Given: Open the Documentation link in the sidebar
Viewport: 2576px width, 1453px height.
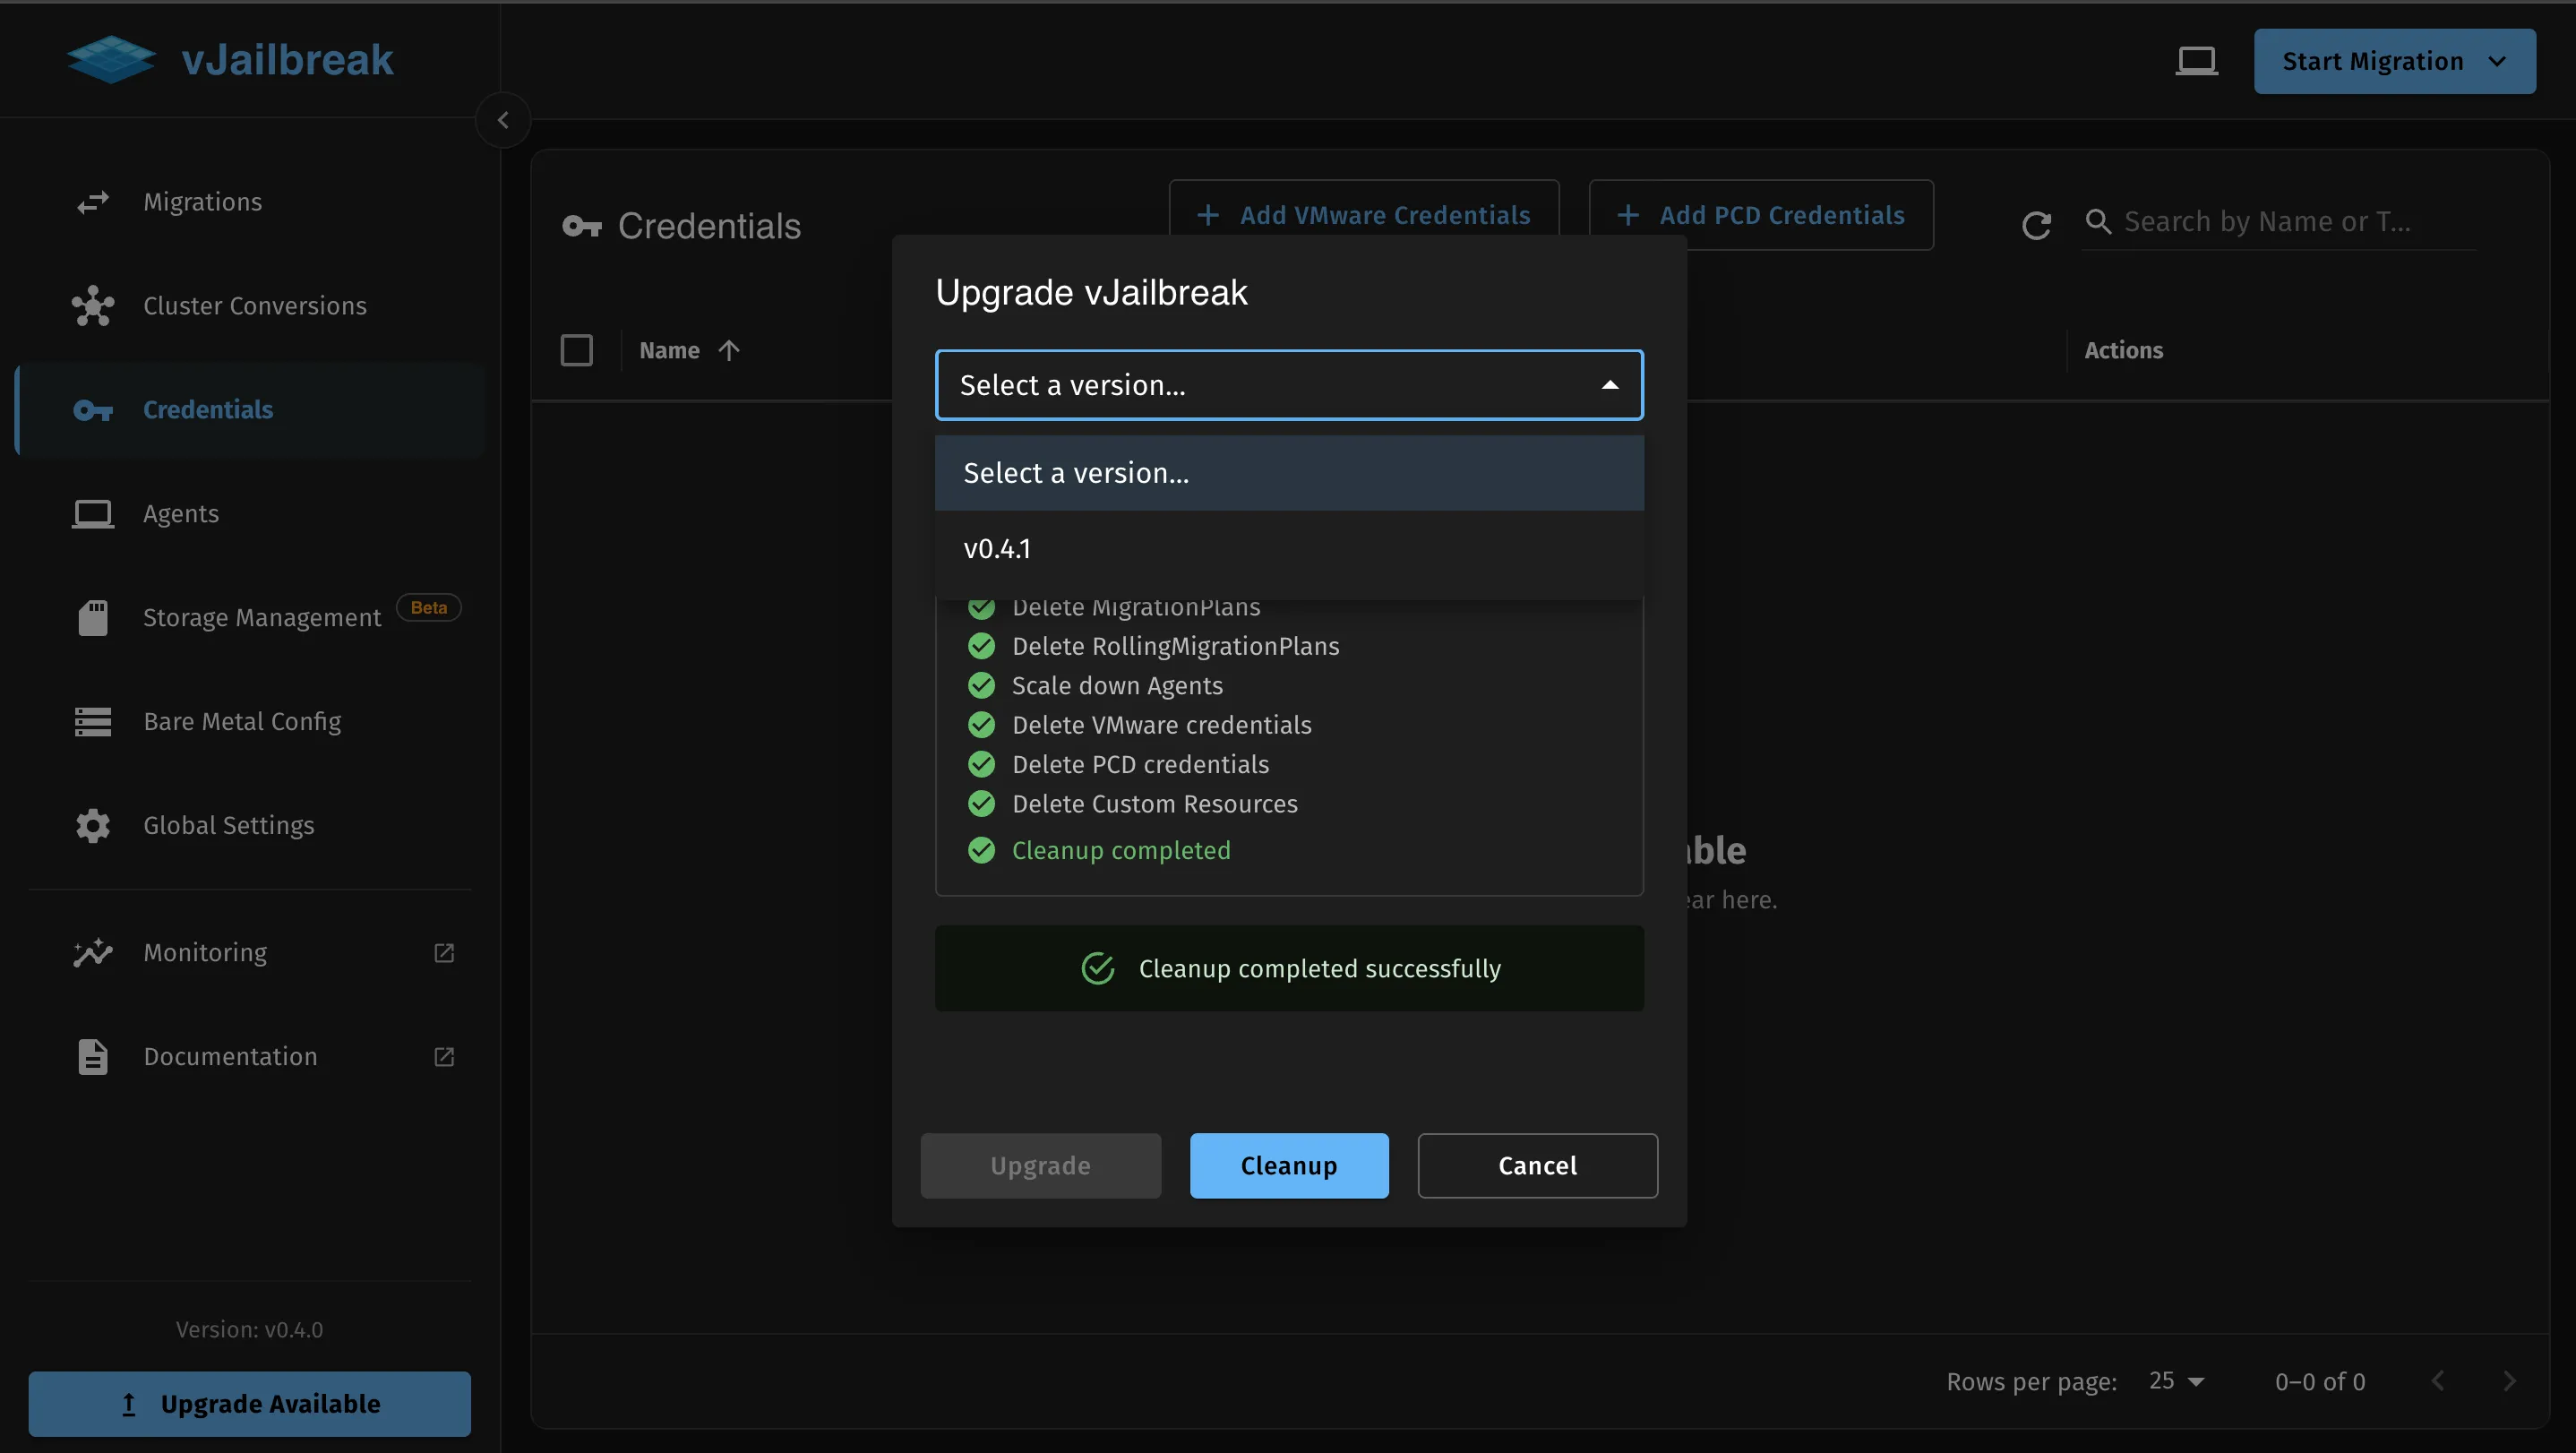Looking at the screenshot, I should [x=230, y=1057].
